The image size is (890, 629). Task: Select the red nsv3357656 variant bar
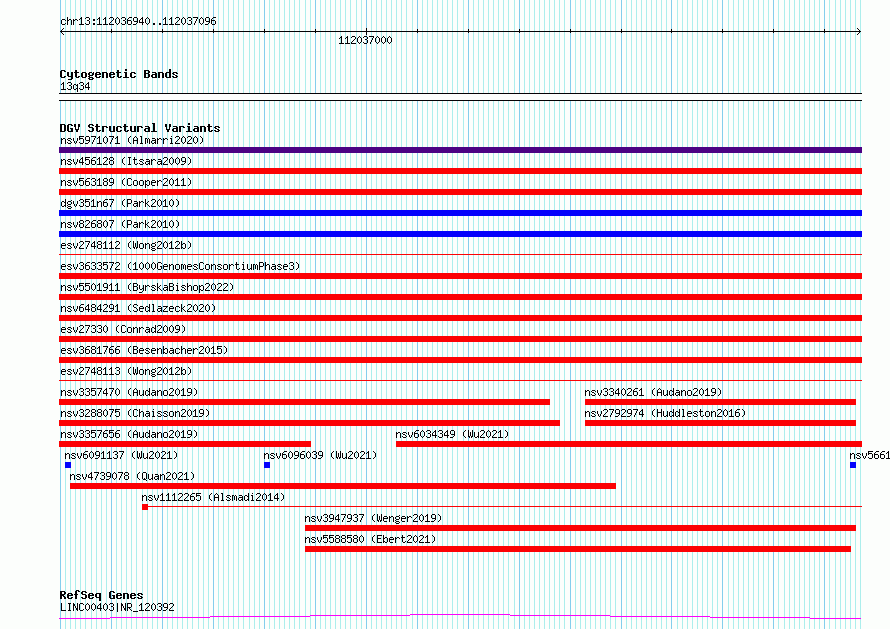tap(185, 444)
